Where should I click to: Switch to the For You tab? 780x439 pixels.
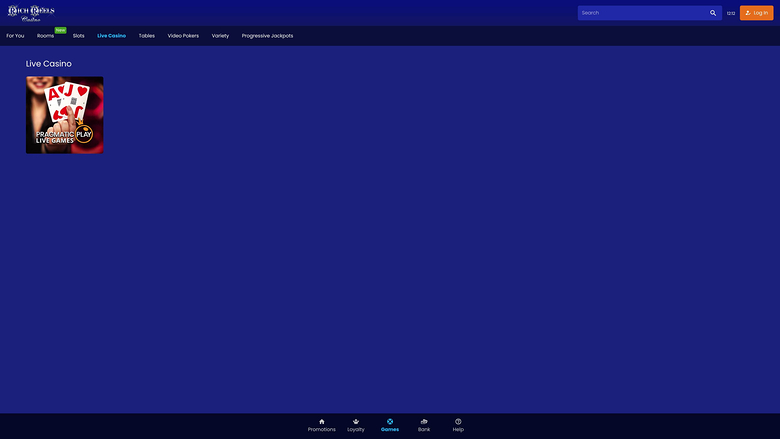pyautogui.click(x=15, y=35)
